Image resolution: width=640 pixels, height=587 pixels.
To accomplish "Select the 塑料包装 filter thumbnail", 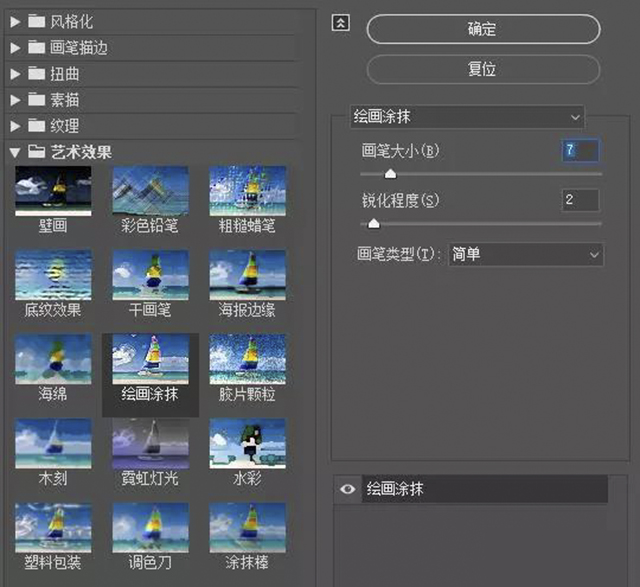I will point(53,528).
